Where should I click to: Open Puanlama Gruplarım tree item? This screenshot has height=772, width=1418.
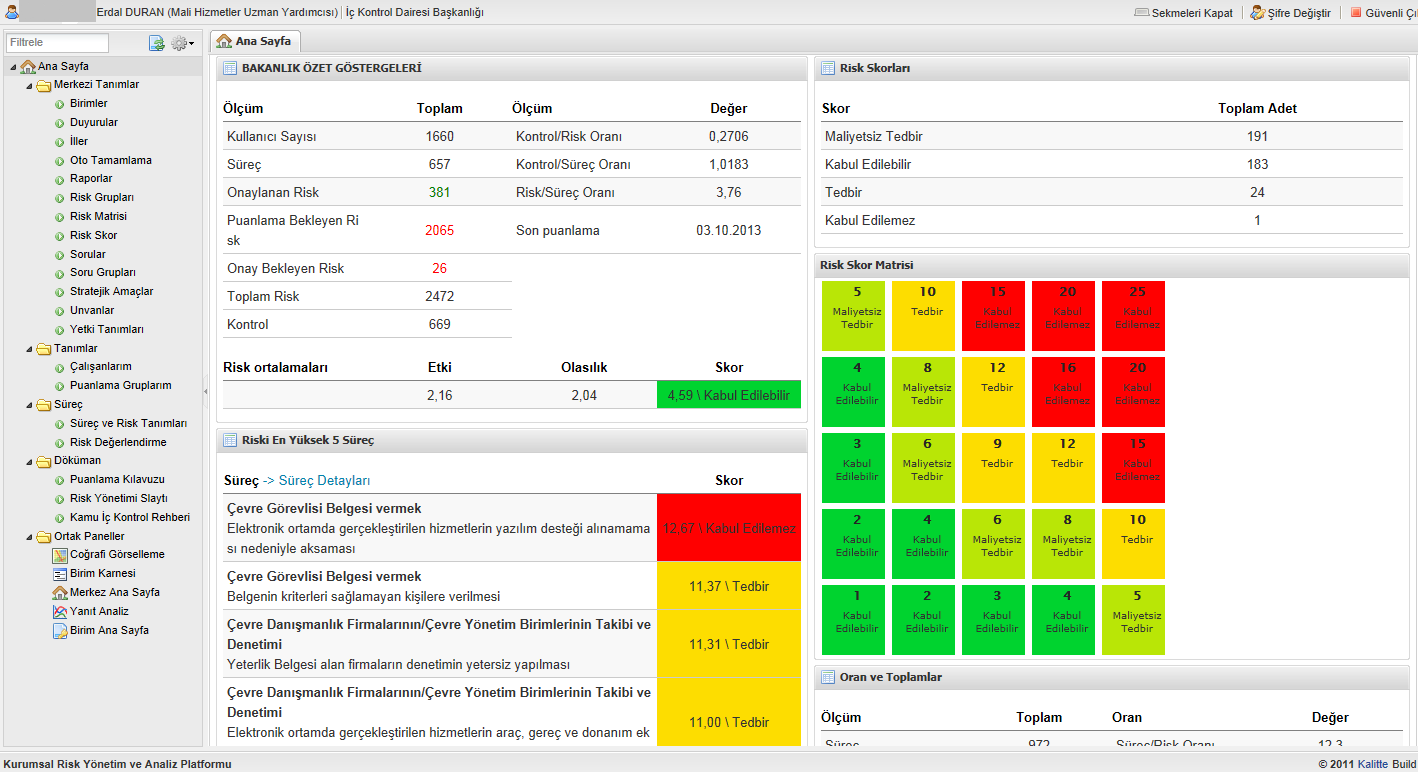(120, 385)
